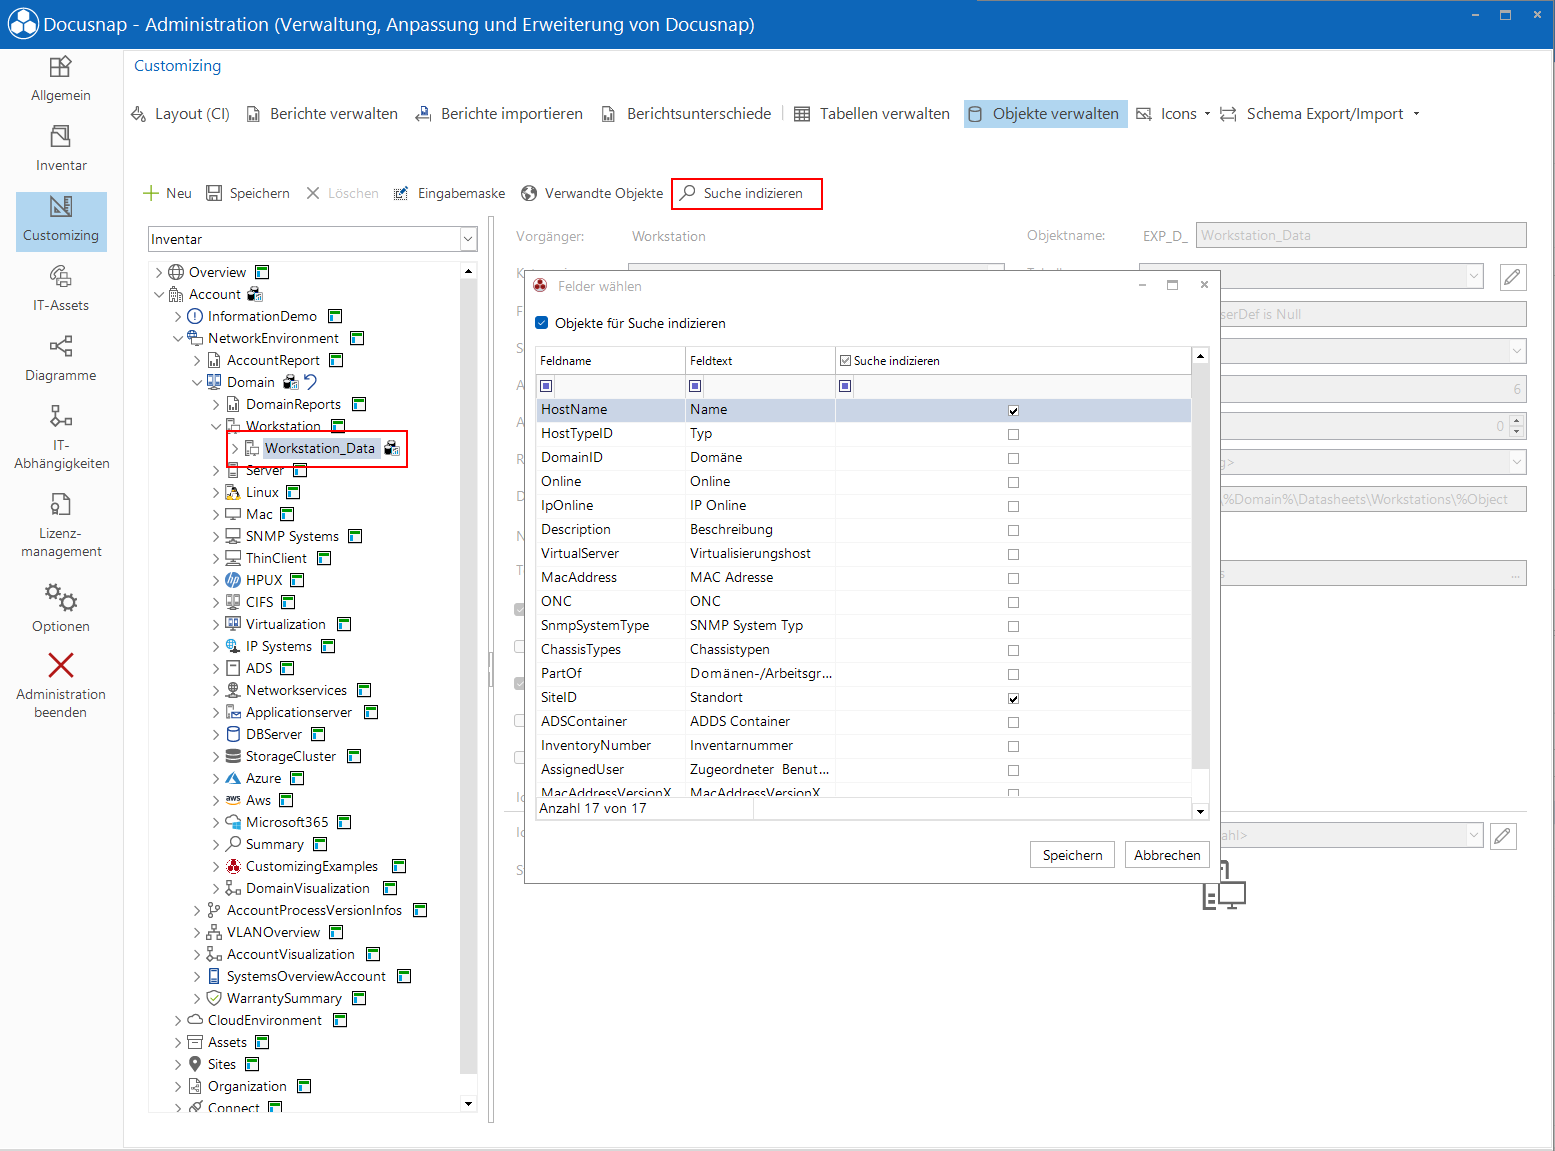Image resolution: width=1555 pixels, height=1151 pixels.
Task: Toggle Suche indizieren column header checkbox
Action: 845,361
